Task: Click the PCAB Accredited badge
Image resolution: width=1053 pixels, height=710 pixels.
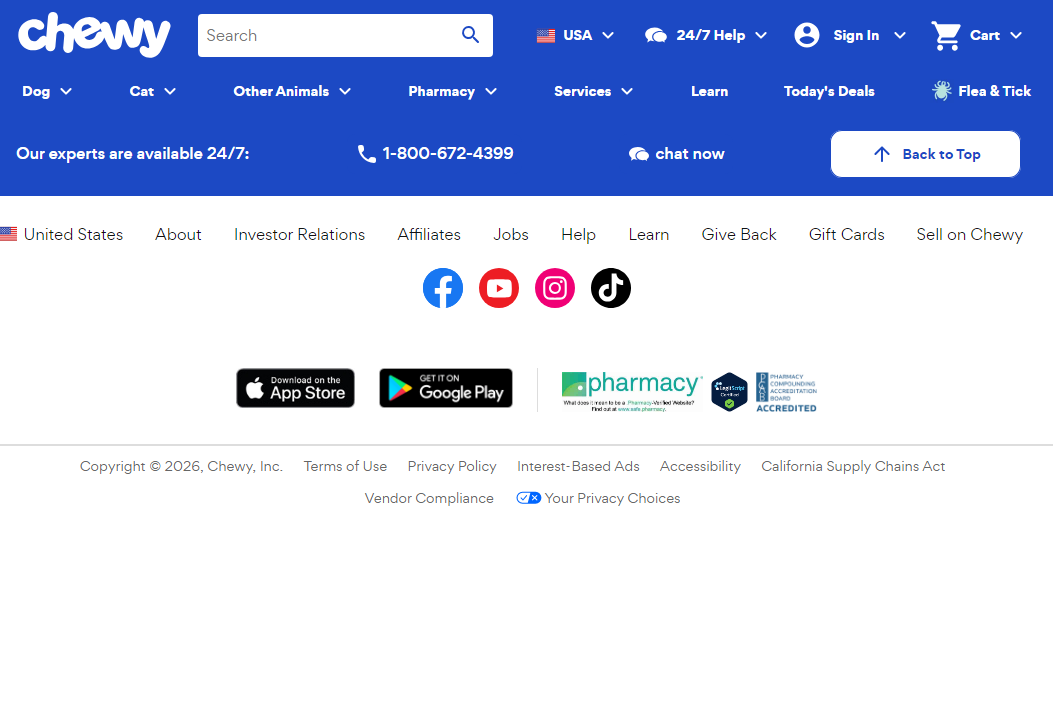Action: pyautogui.click(x=786, y=392)
